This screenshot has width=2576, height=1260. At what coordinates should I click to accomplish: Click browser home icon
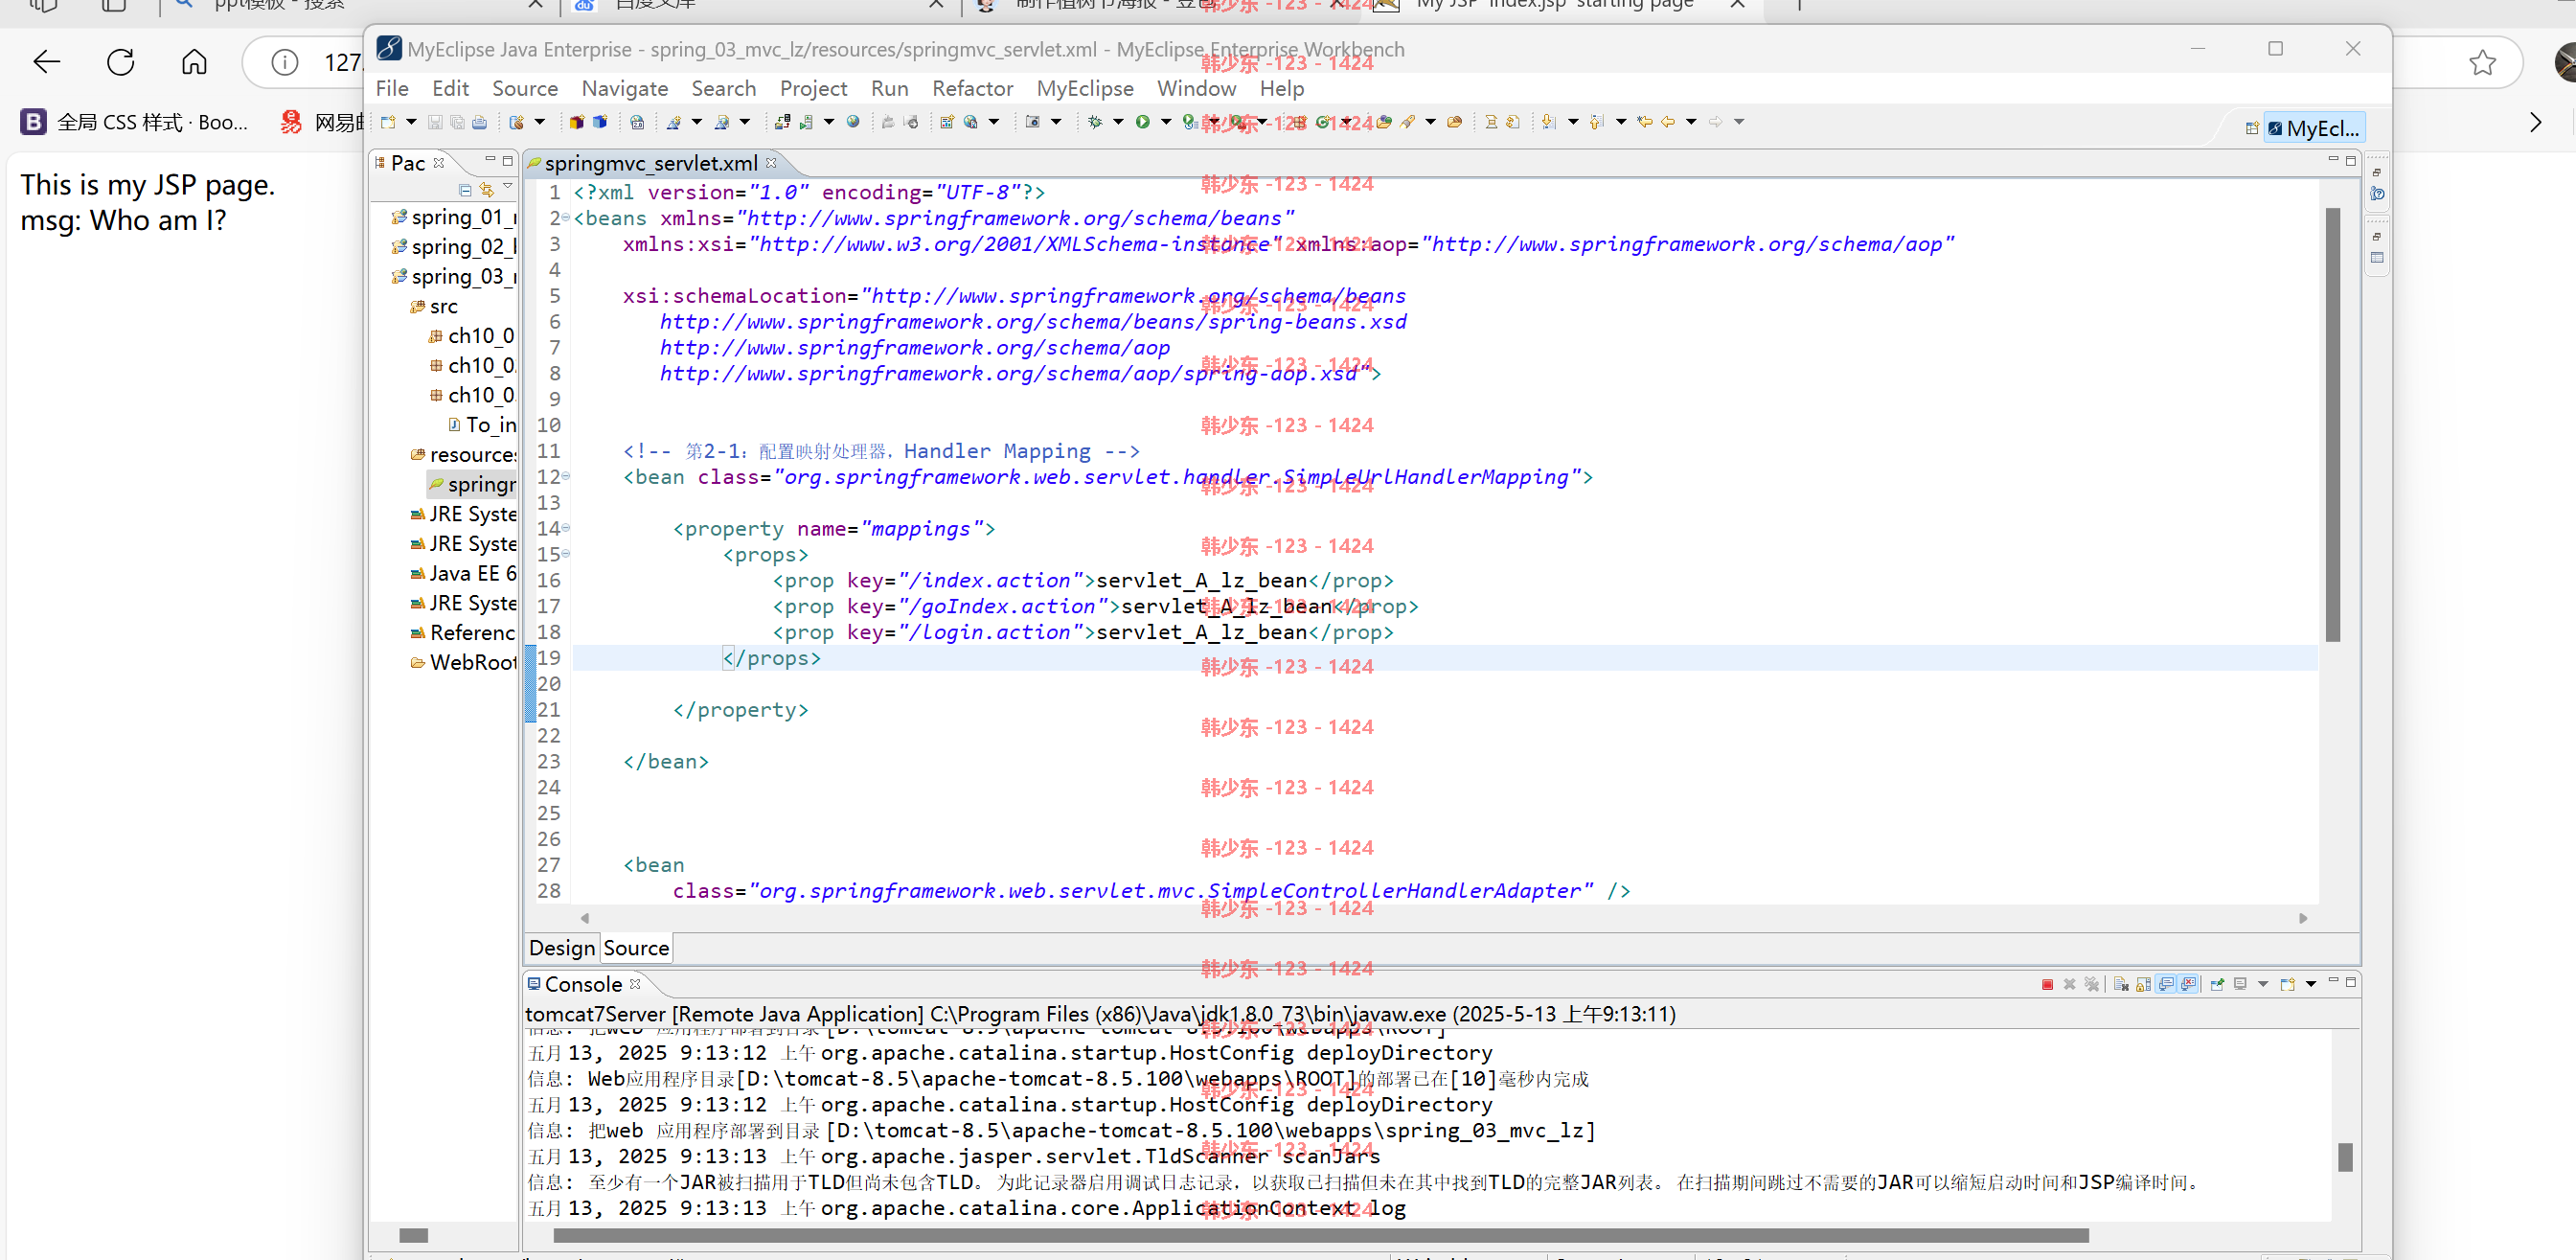[194, 62]
